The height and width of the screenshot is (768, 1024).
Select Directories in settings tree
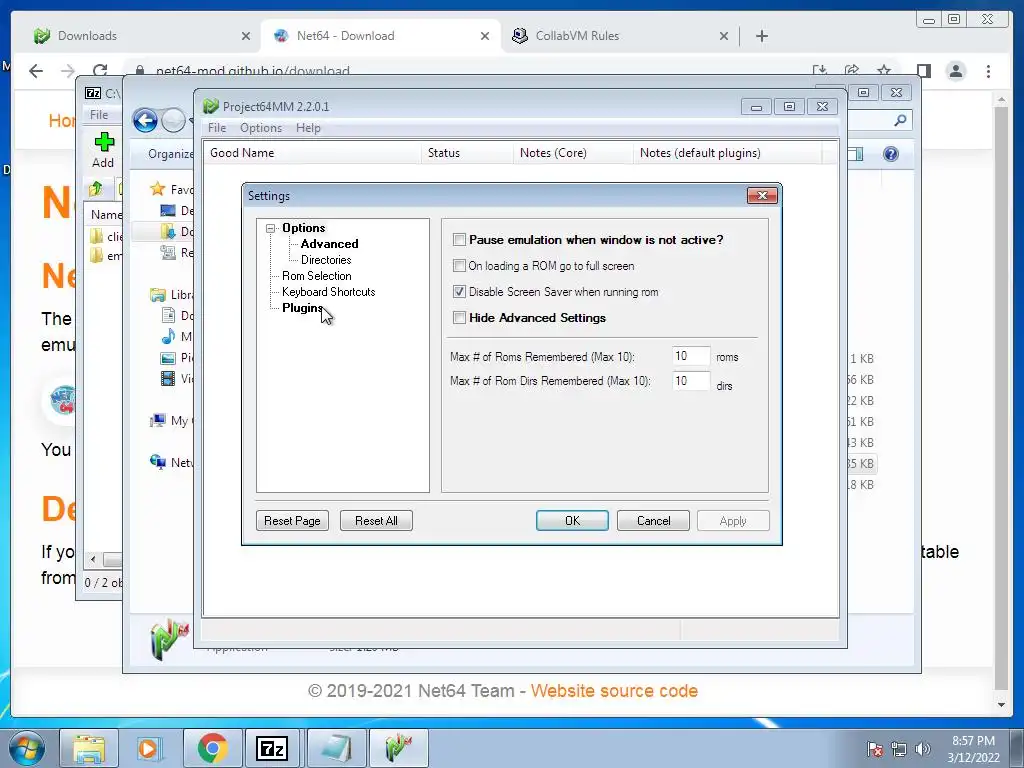click(x=326, y=260)
